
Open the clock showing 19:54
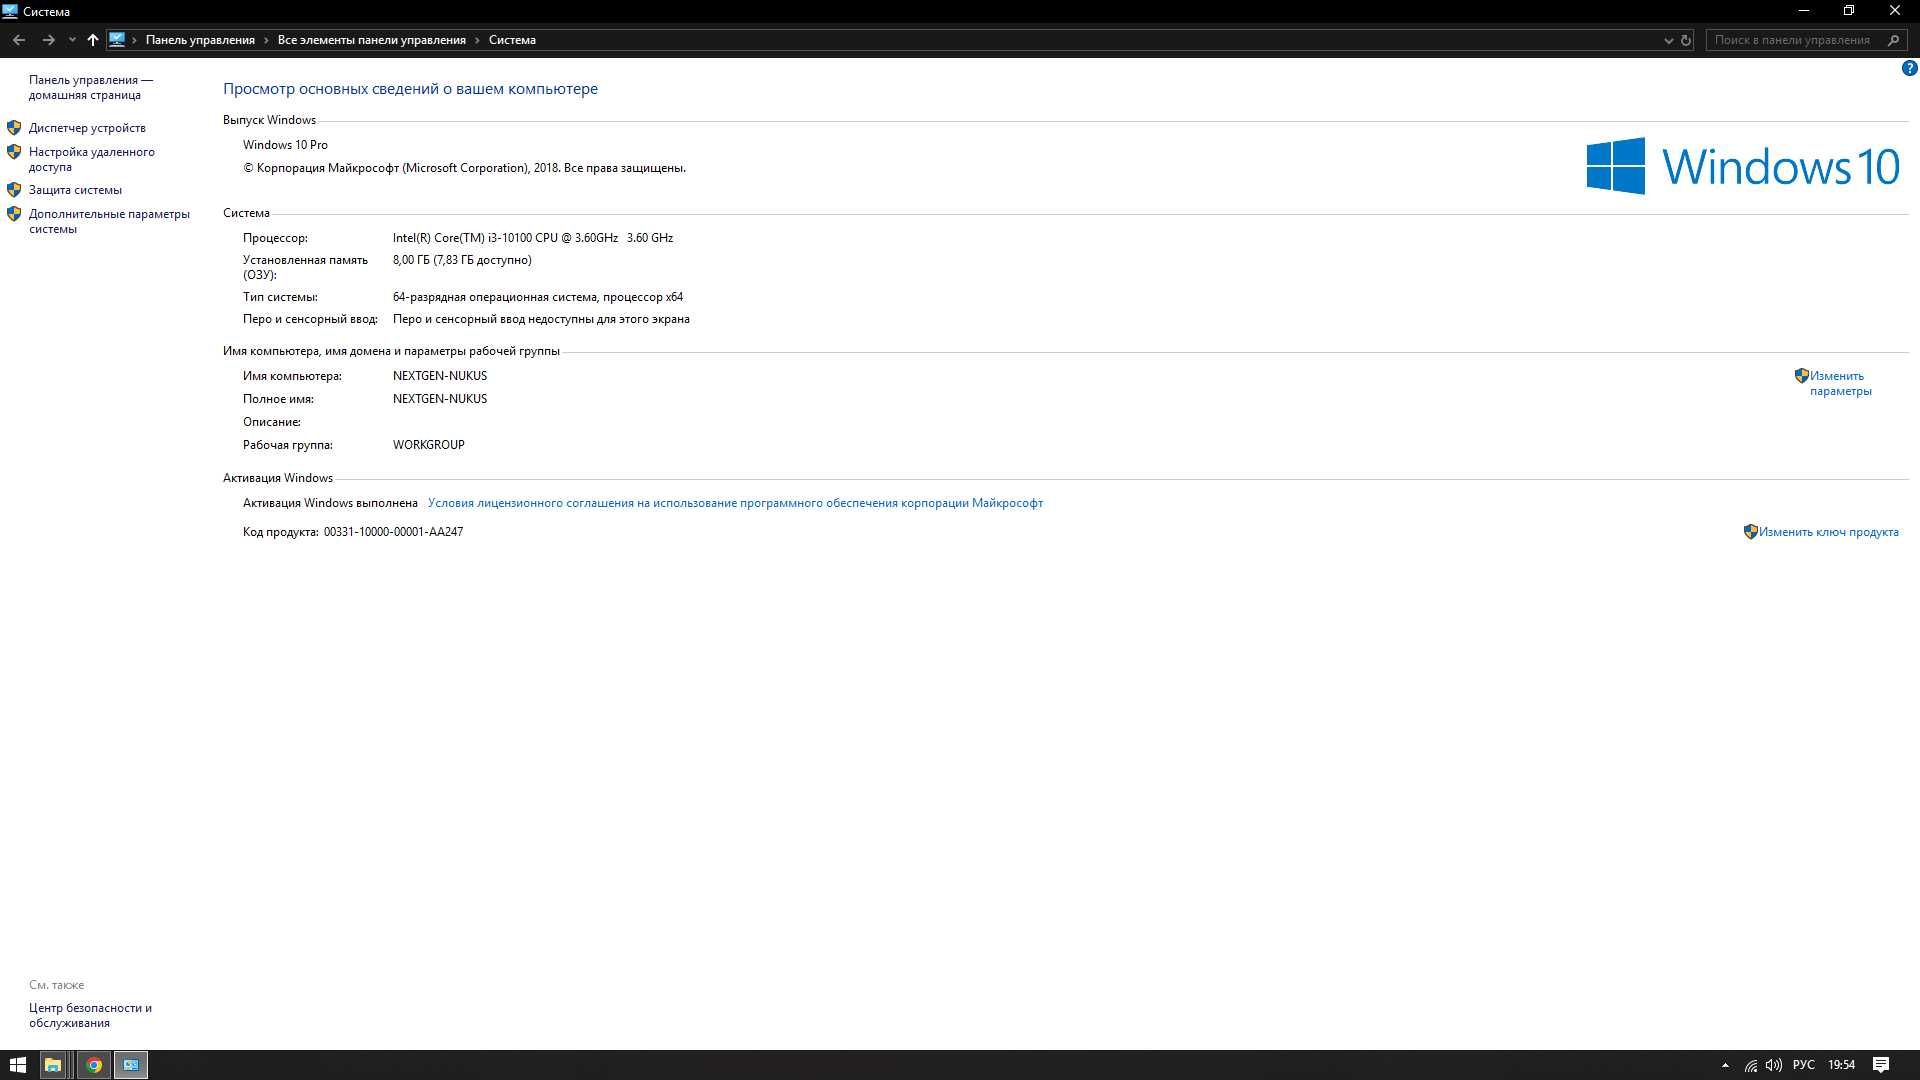[1842, 1065]
